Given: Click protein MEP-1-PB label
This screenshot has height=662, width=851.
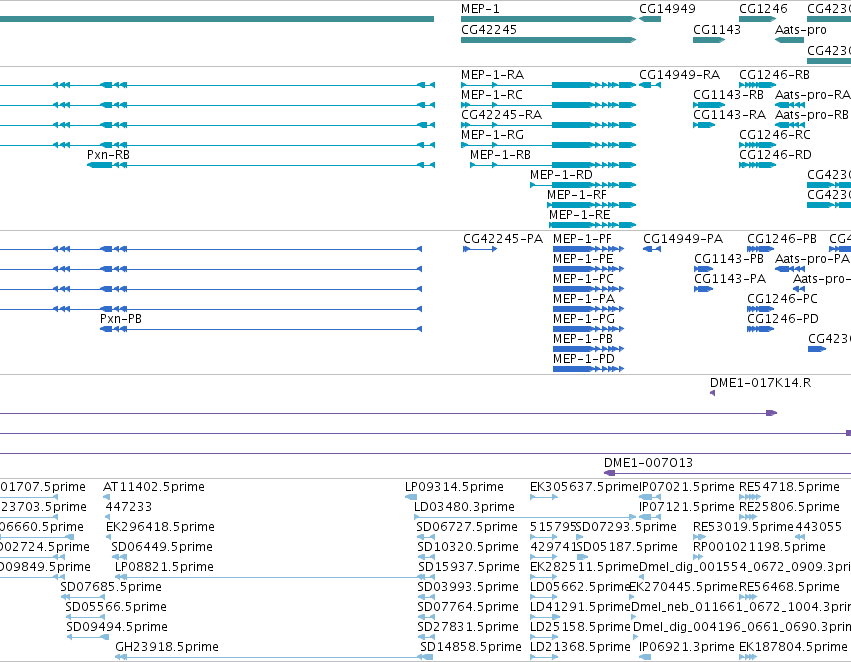Looking at the screenshot, I should [x=583, y=340].
